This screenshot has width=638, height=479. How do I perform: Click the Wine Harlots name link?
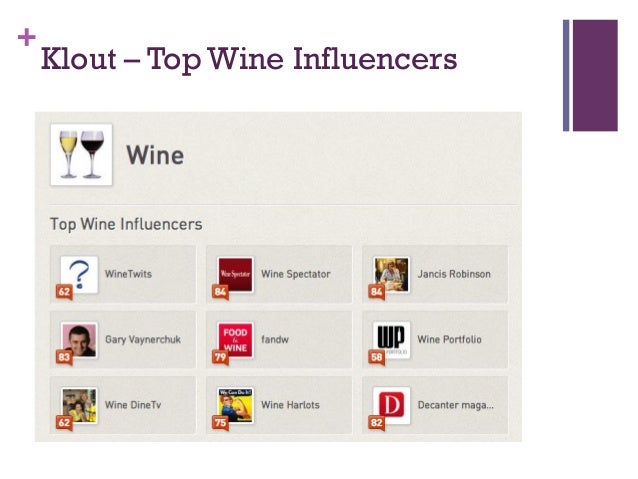(289, 405)
